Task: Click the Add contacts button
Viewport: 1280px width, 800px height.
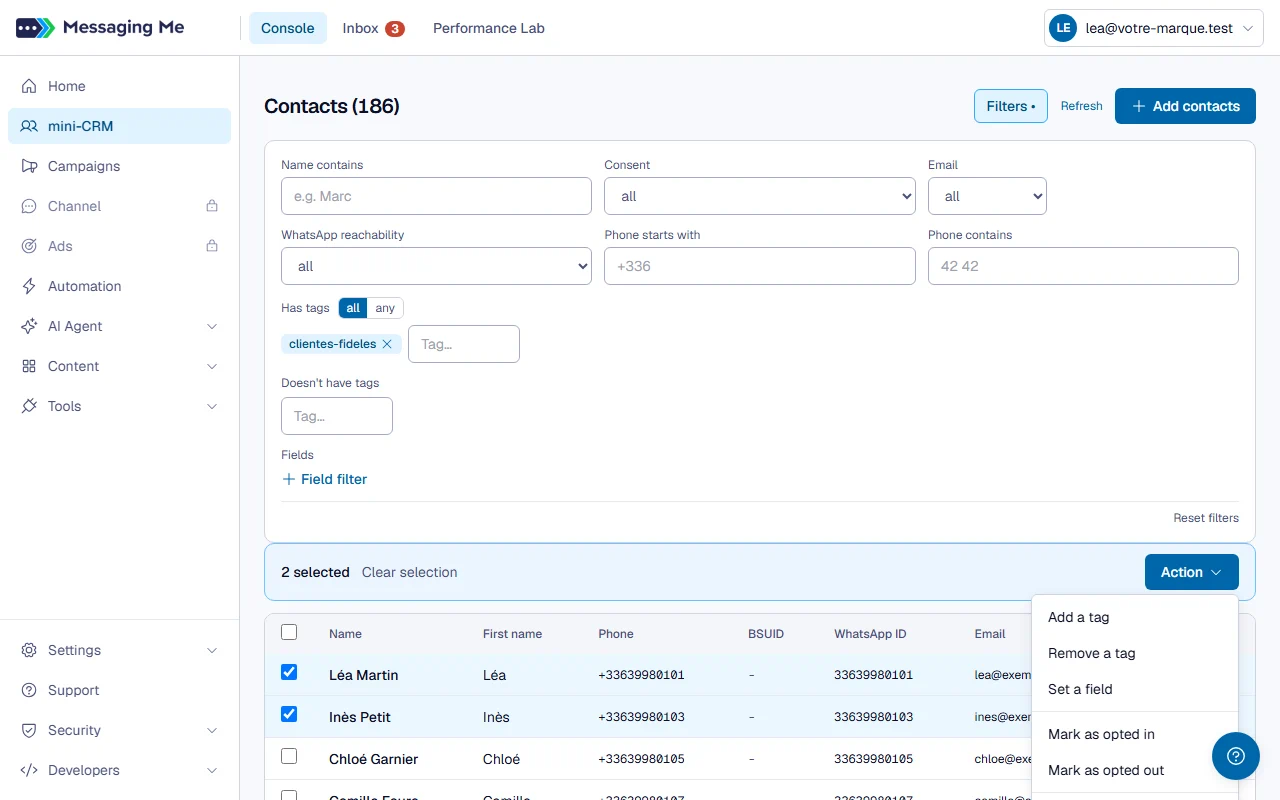Action: (x=1185, y=106)
